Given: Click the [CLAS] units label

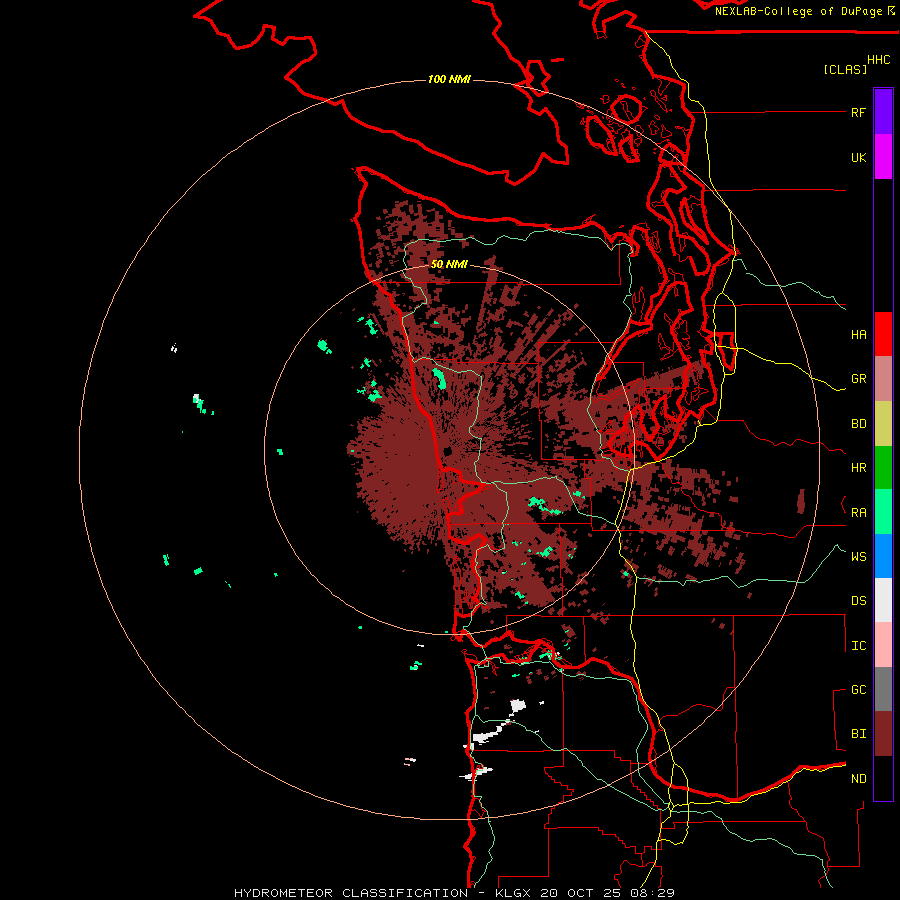Looking at the screenshot, I should pyautogui.click(x=845, y=70).
